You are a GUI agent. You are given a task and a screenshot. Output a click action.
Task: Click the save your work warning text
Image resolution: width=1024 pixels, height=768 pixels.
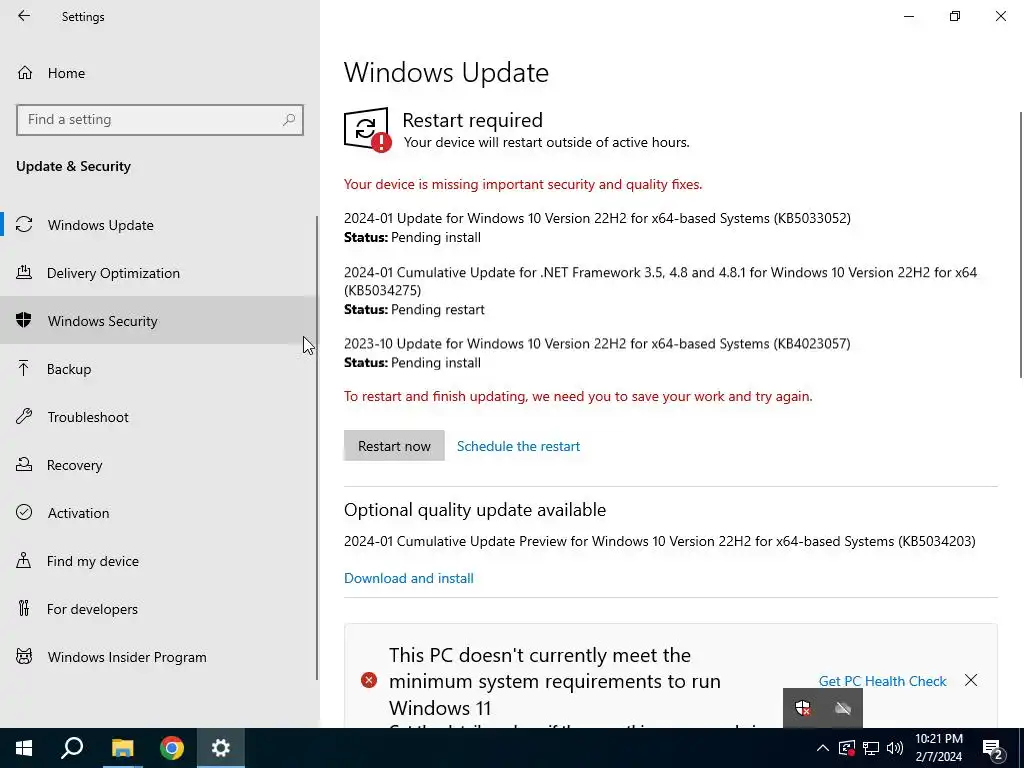[x=578, y=396]
